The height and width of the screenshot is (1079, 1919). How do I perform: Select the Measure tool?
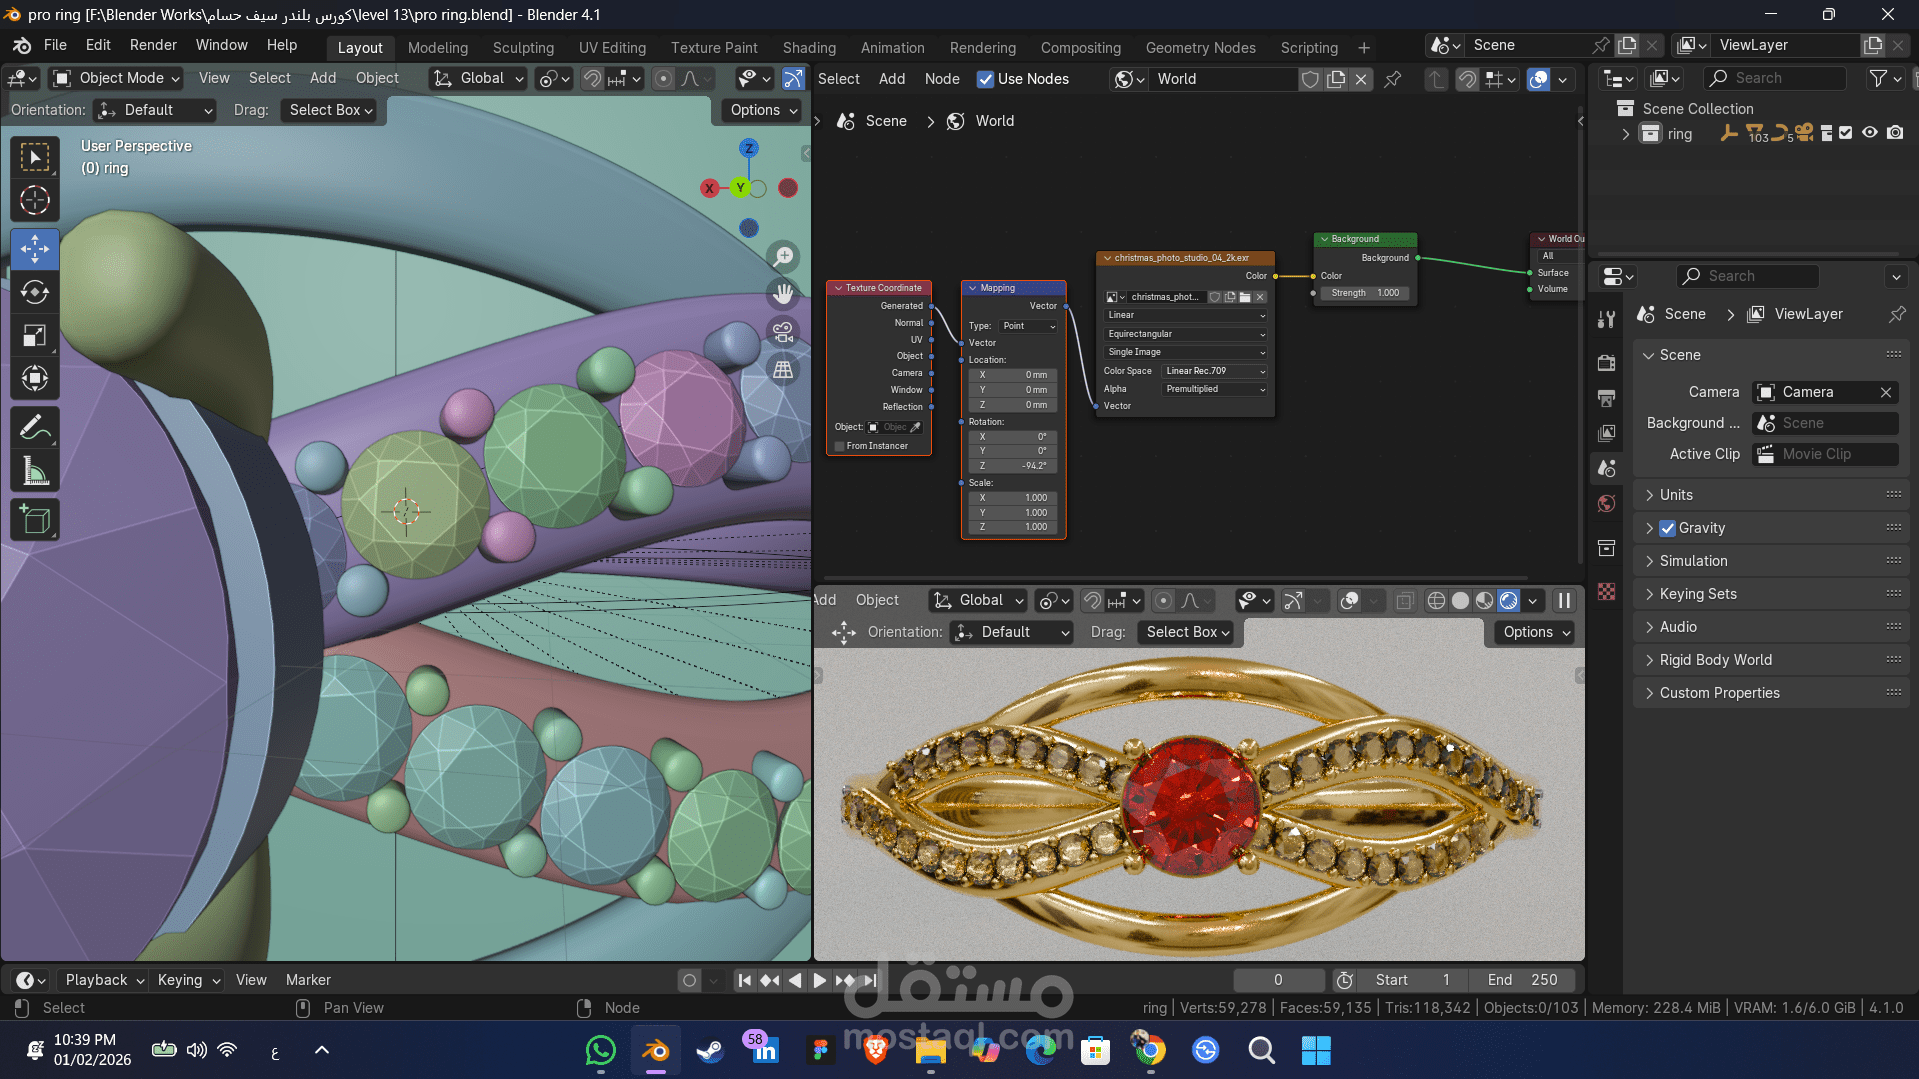click(x=35, y=470)
